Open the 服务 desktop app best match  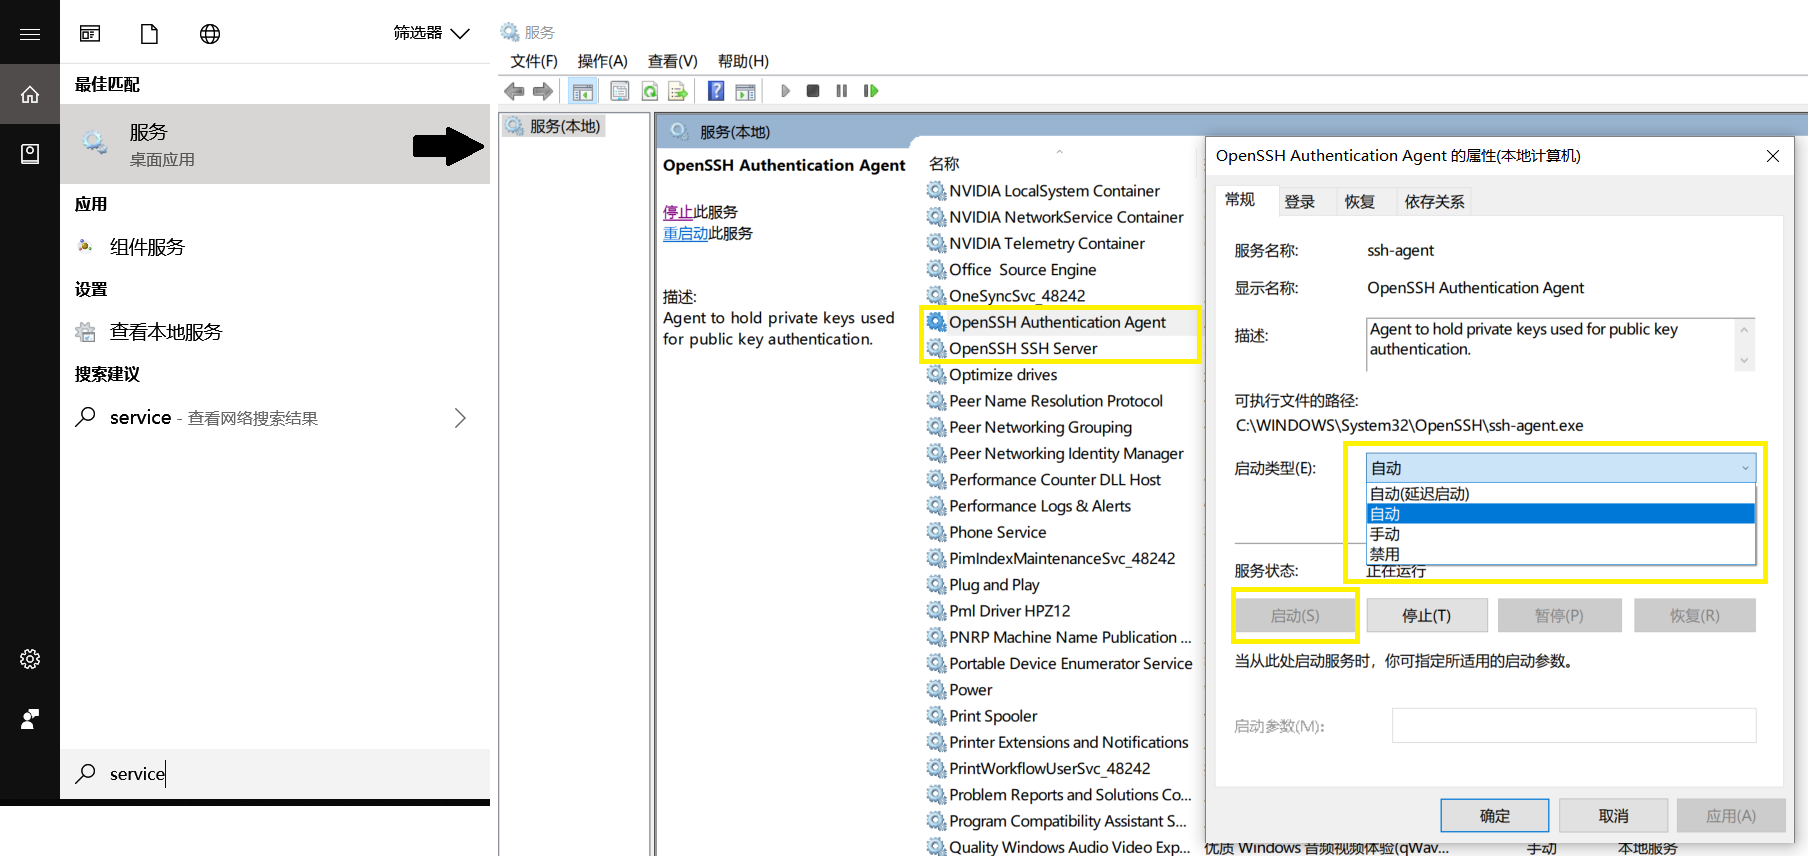point(275,144)
